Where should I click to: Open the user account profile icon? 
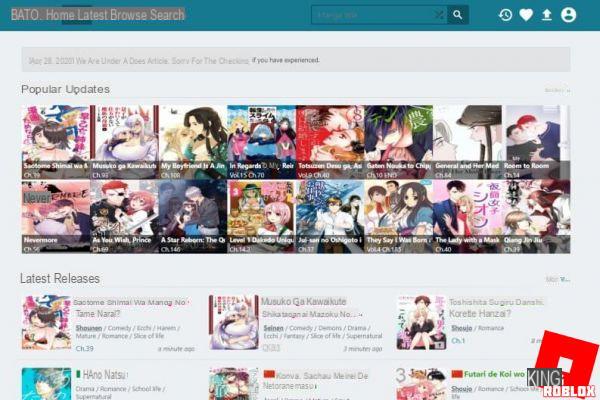tap(568, 15)
